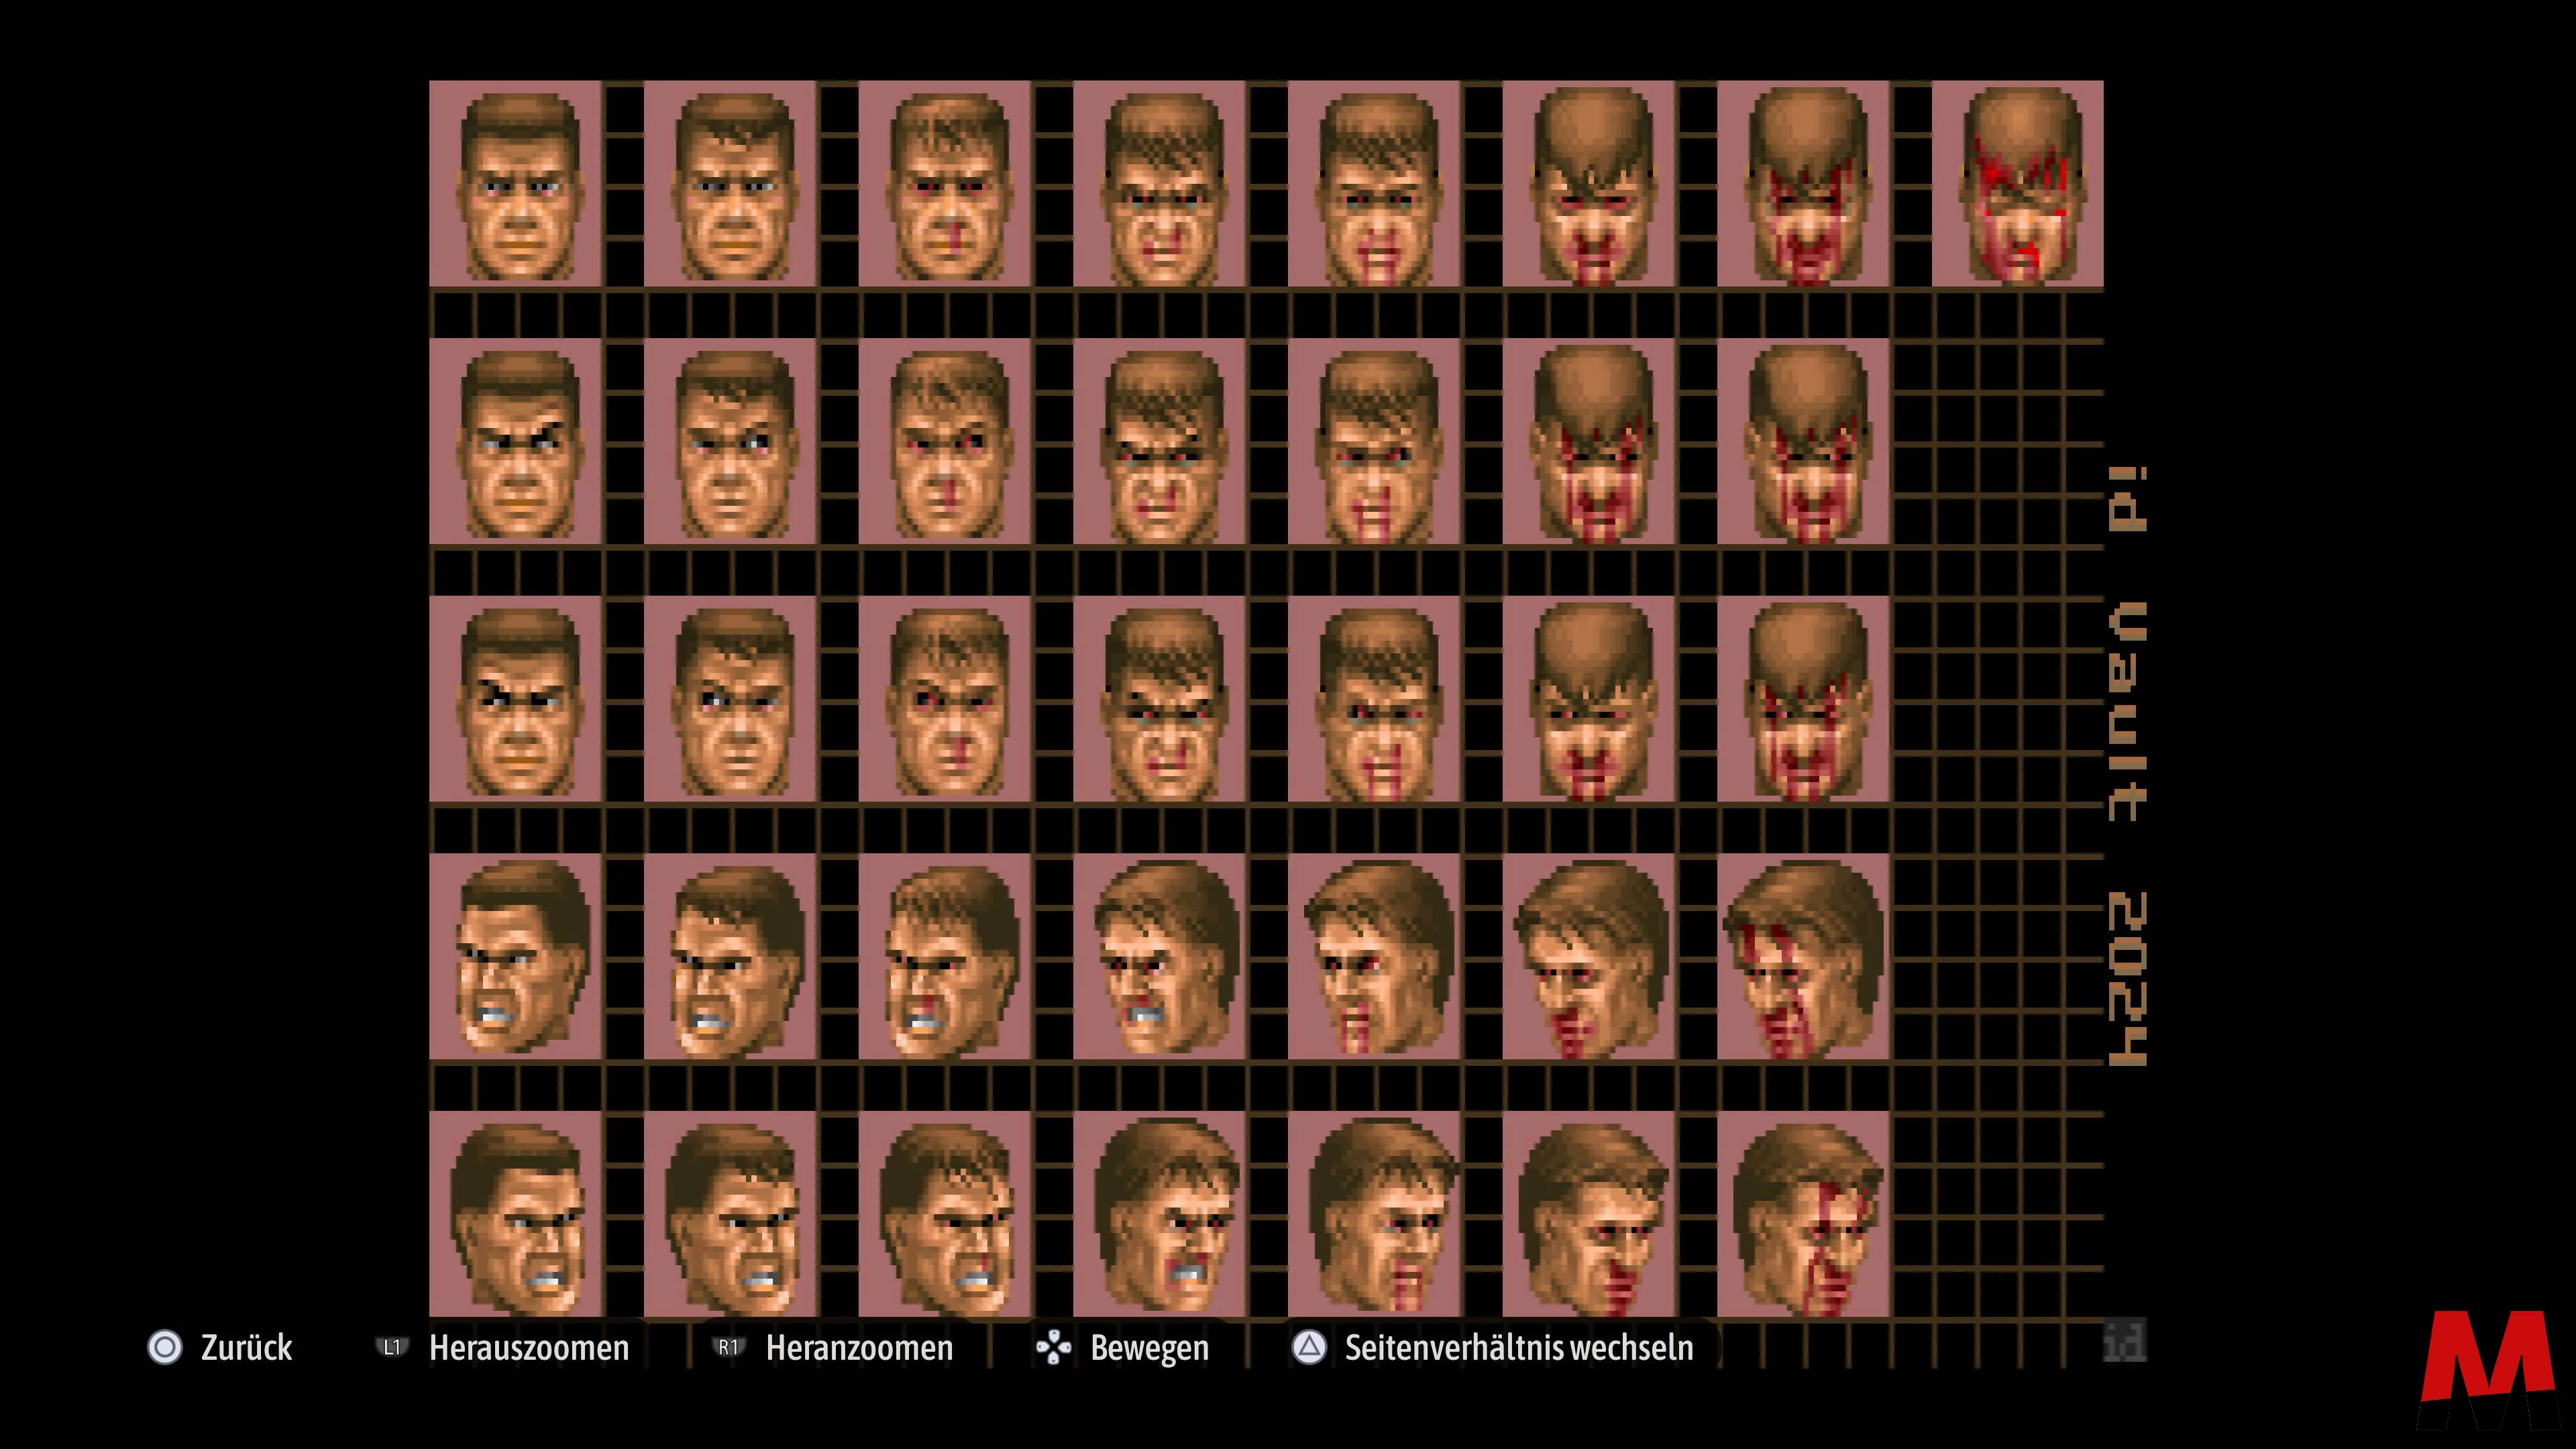Screen dimensions: 2576x1449
Task: Select the fourth face in the top row
Action: coord(1160,184)
